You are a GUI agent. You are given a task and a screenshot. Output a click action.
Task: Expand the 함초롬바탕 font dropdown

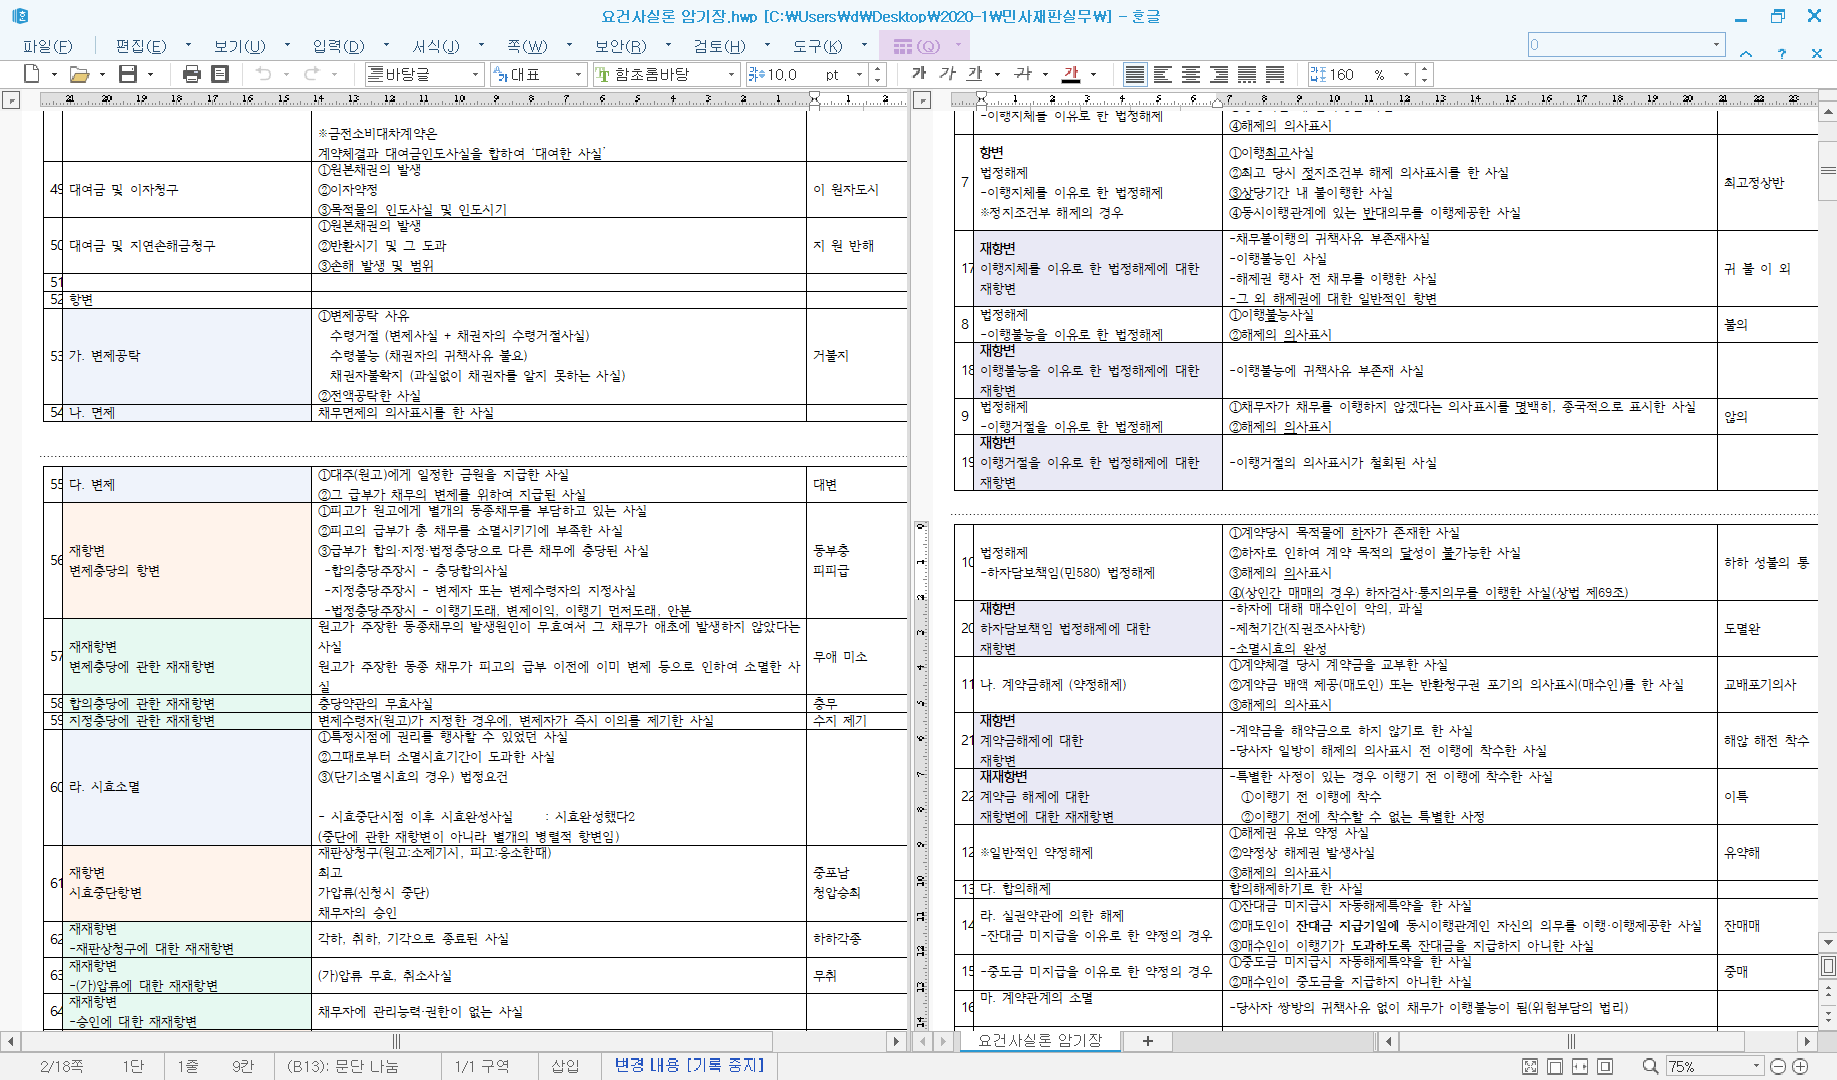point(731,75)
